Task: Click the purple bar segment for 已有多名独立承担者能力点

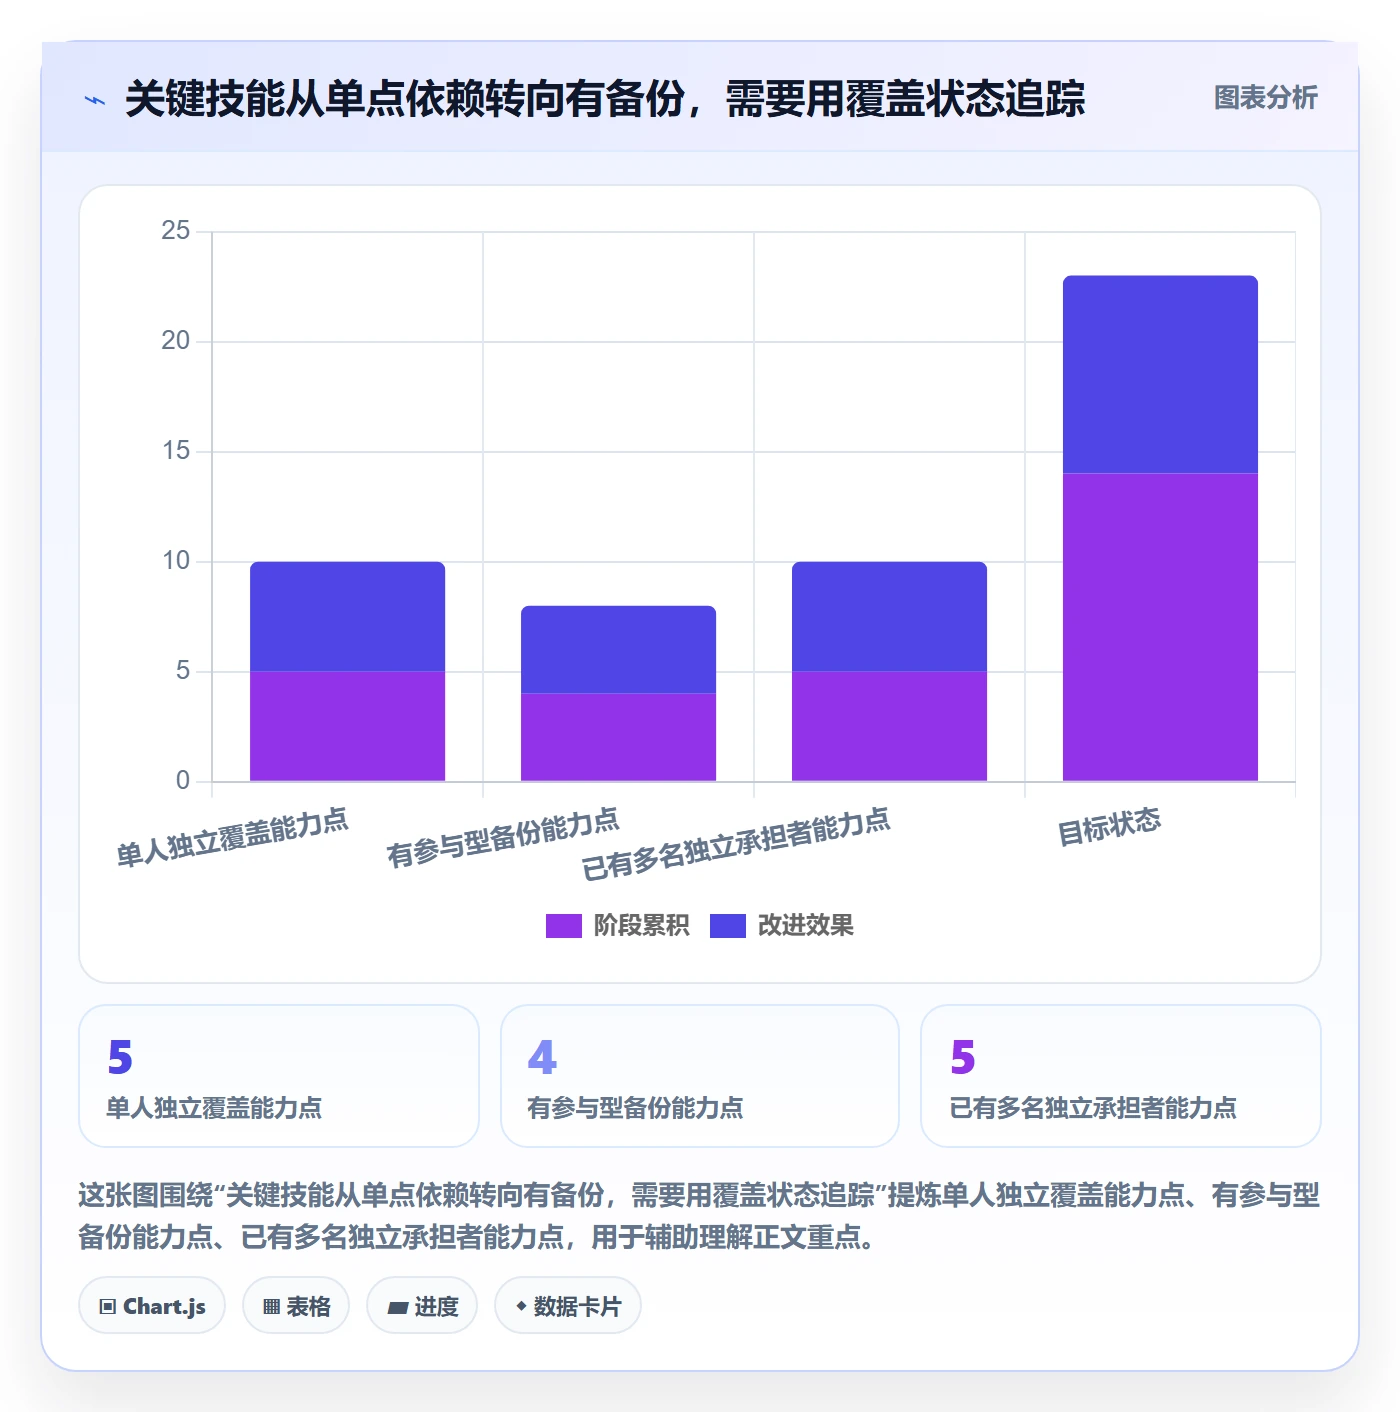Action: (889, 726)
